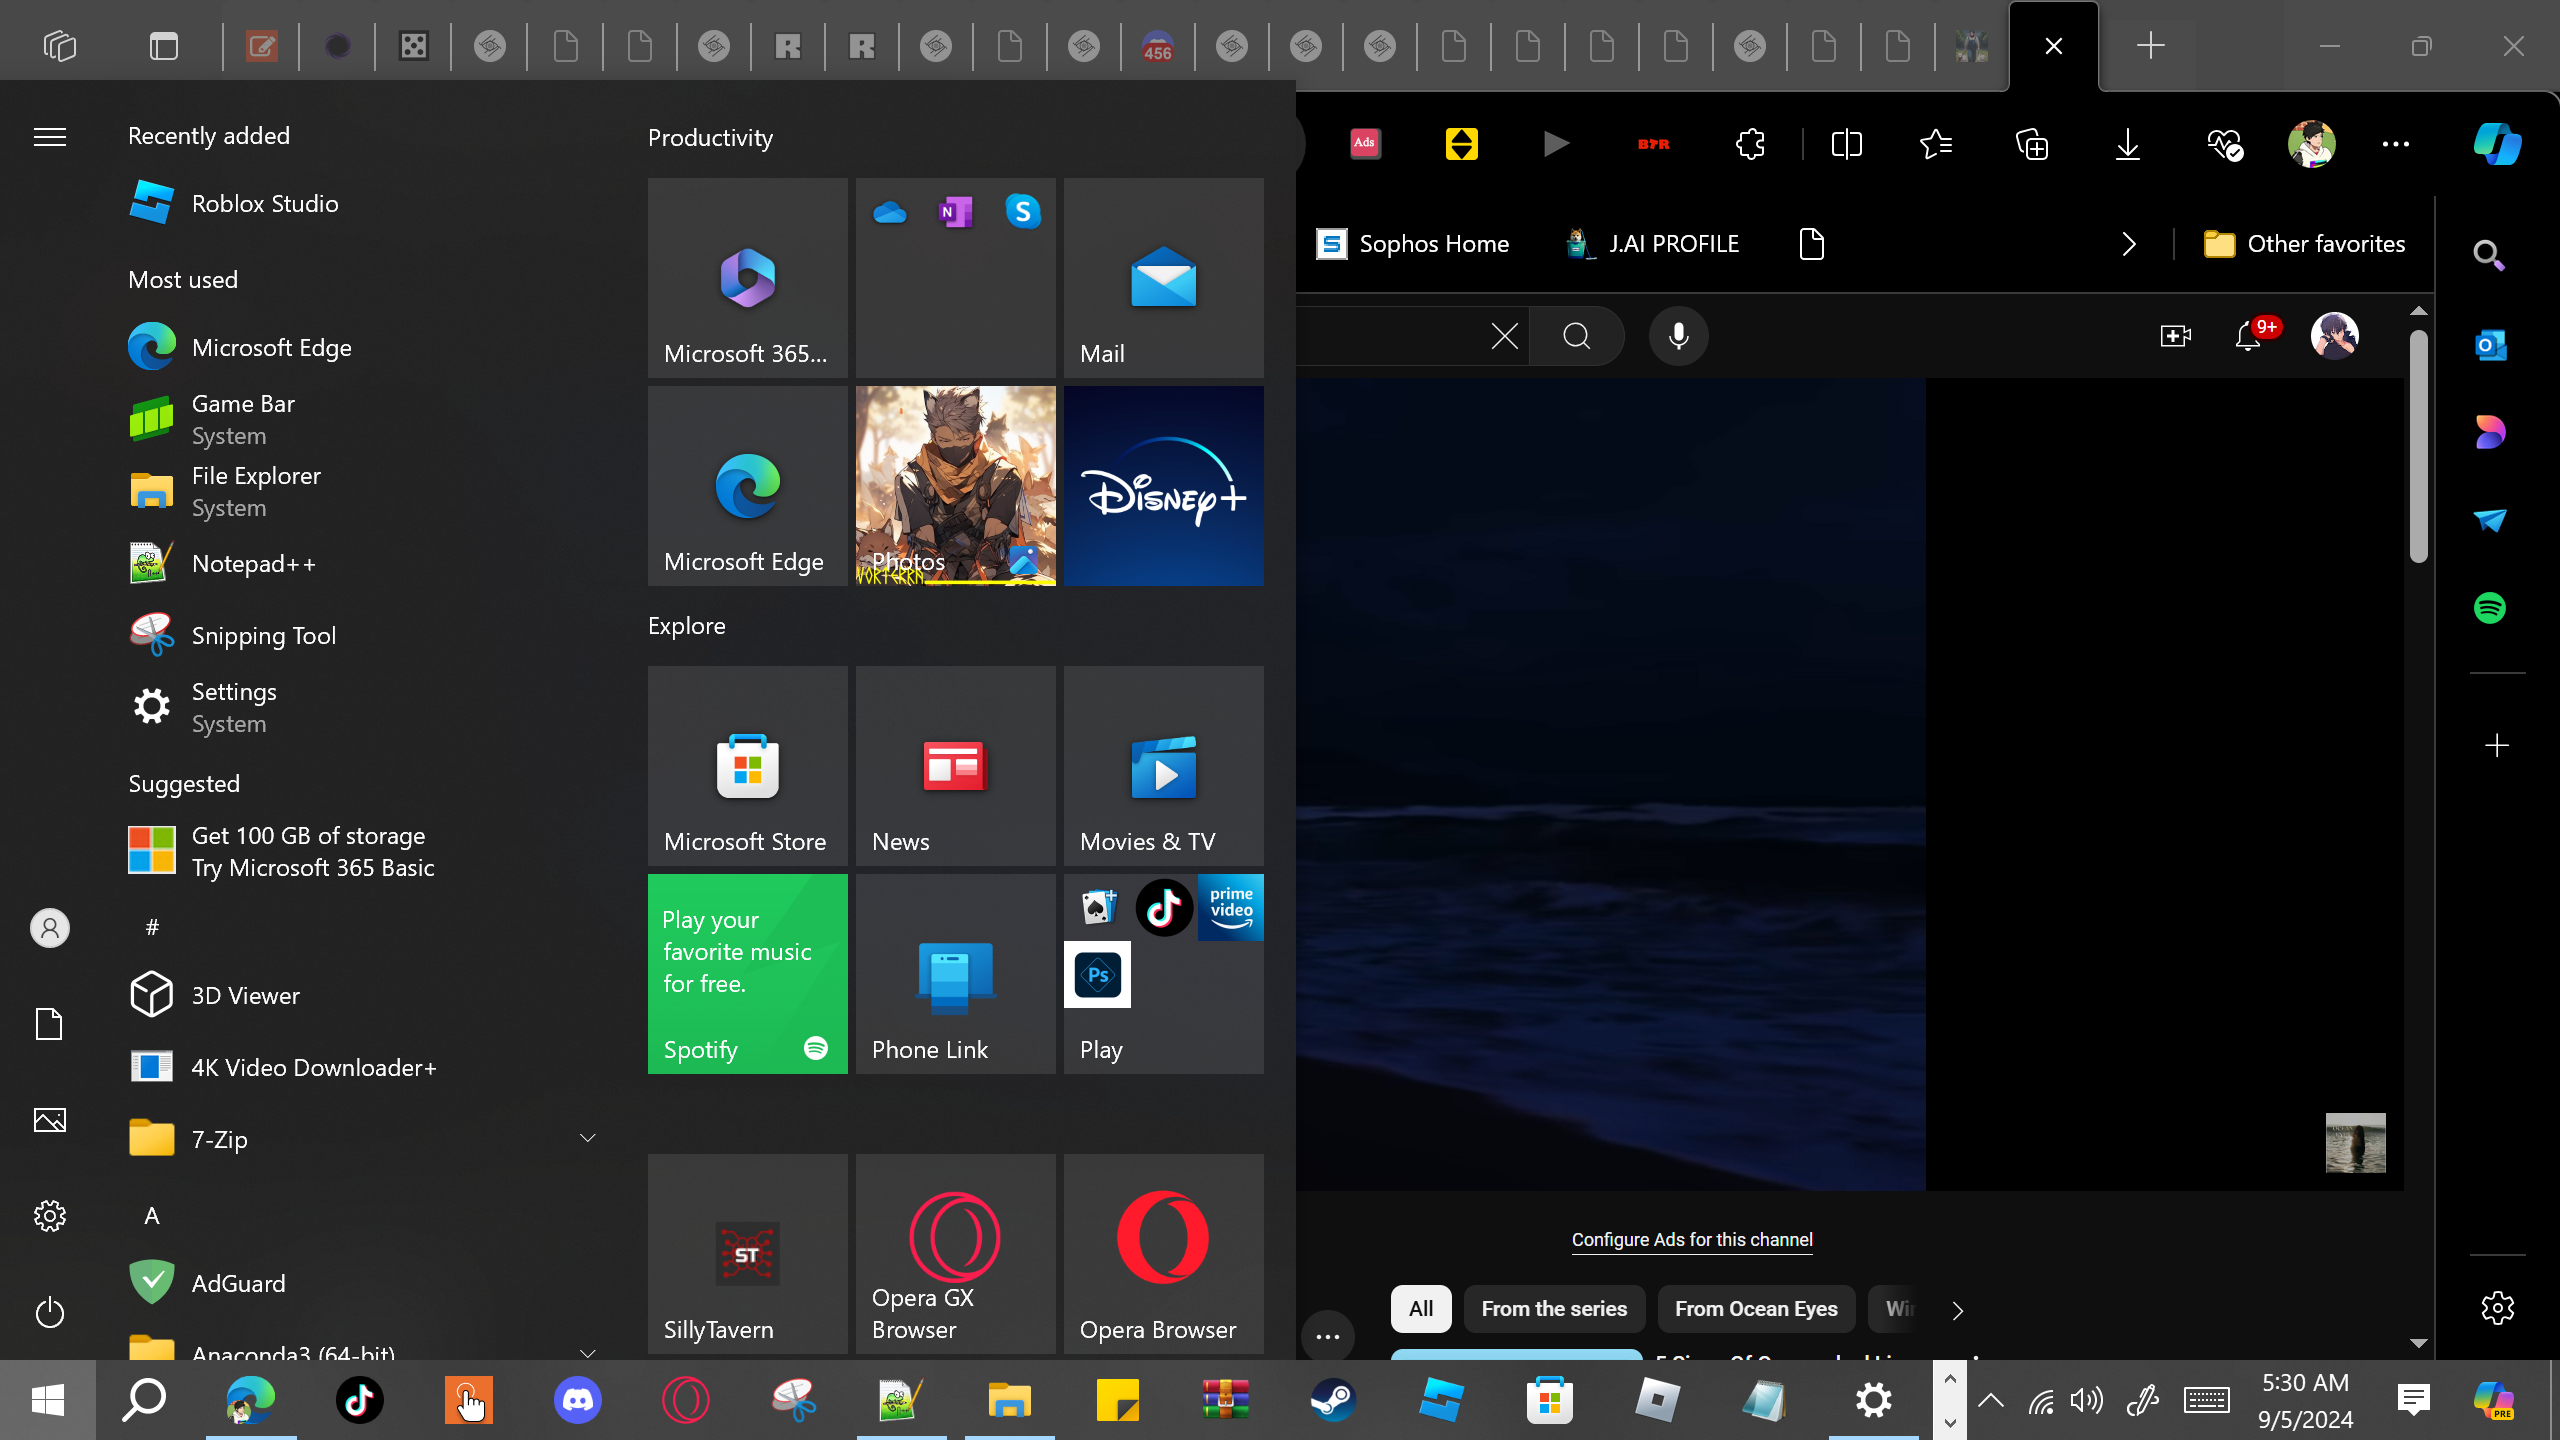Expand the 7-Zip folder
This screenshot has width=2560, height=1440.
tap(588, 1138)
